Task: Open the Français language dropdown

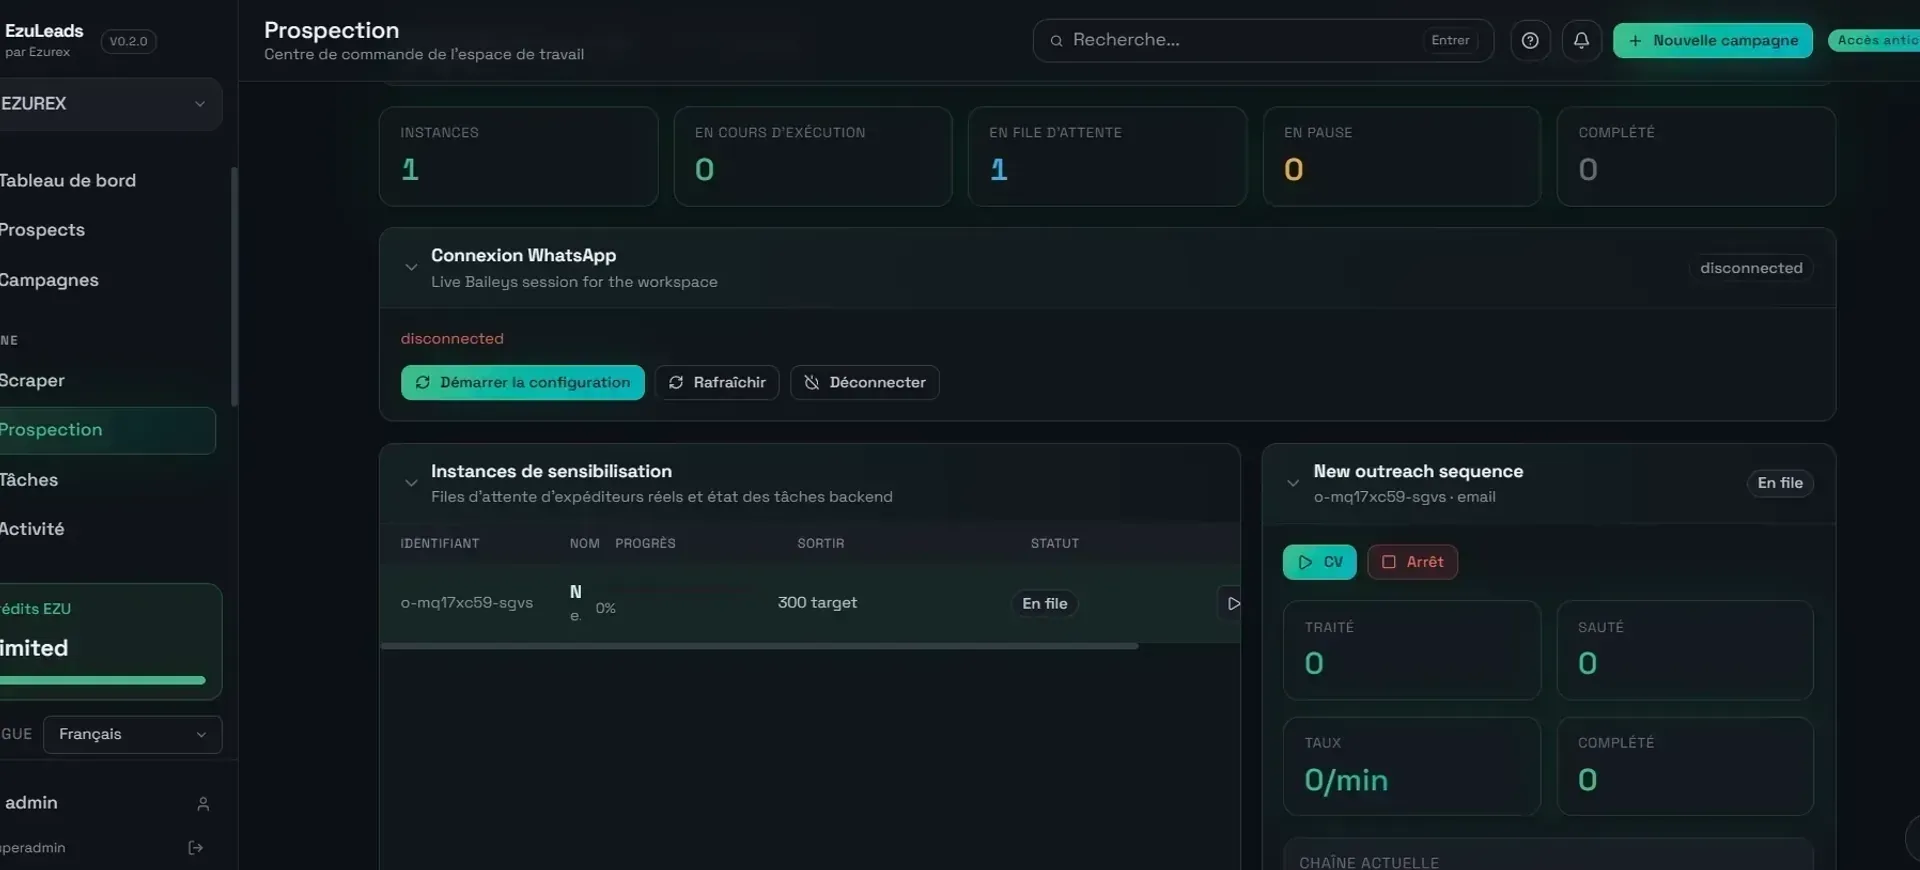Action: (x=132, y=735)
